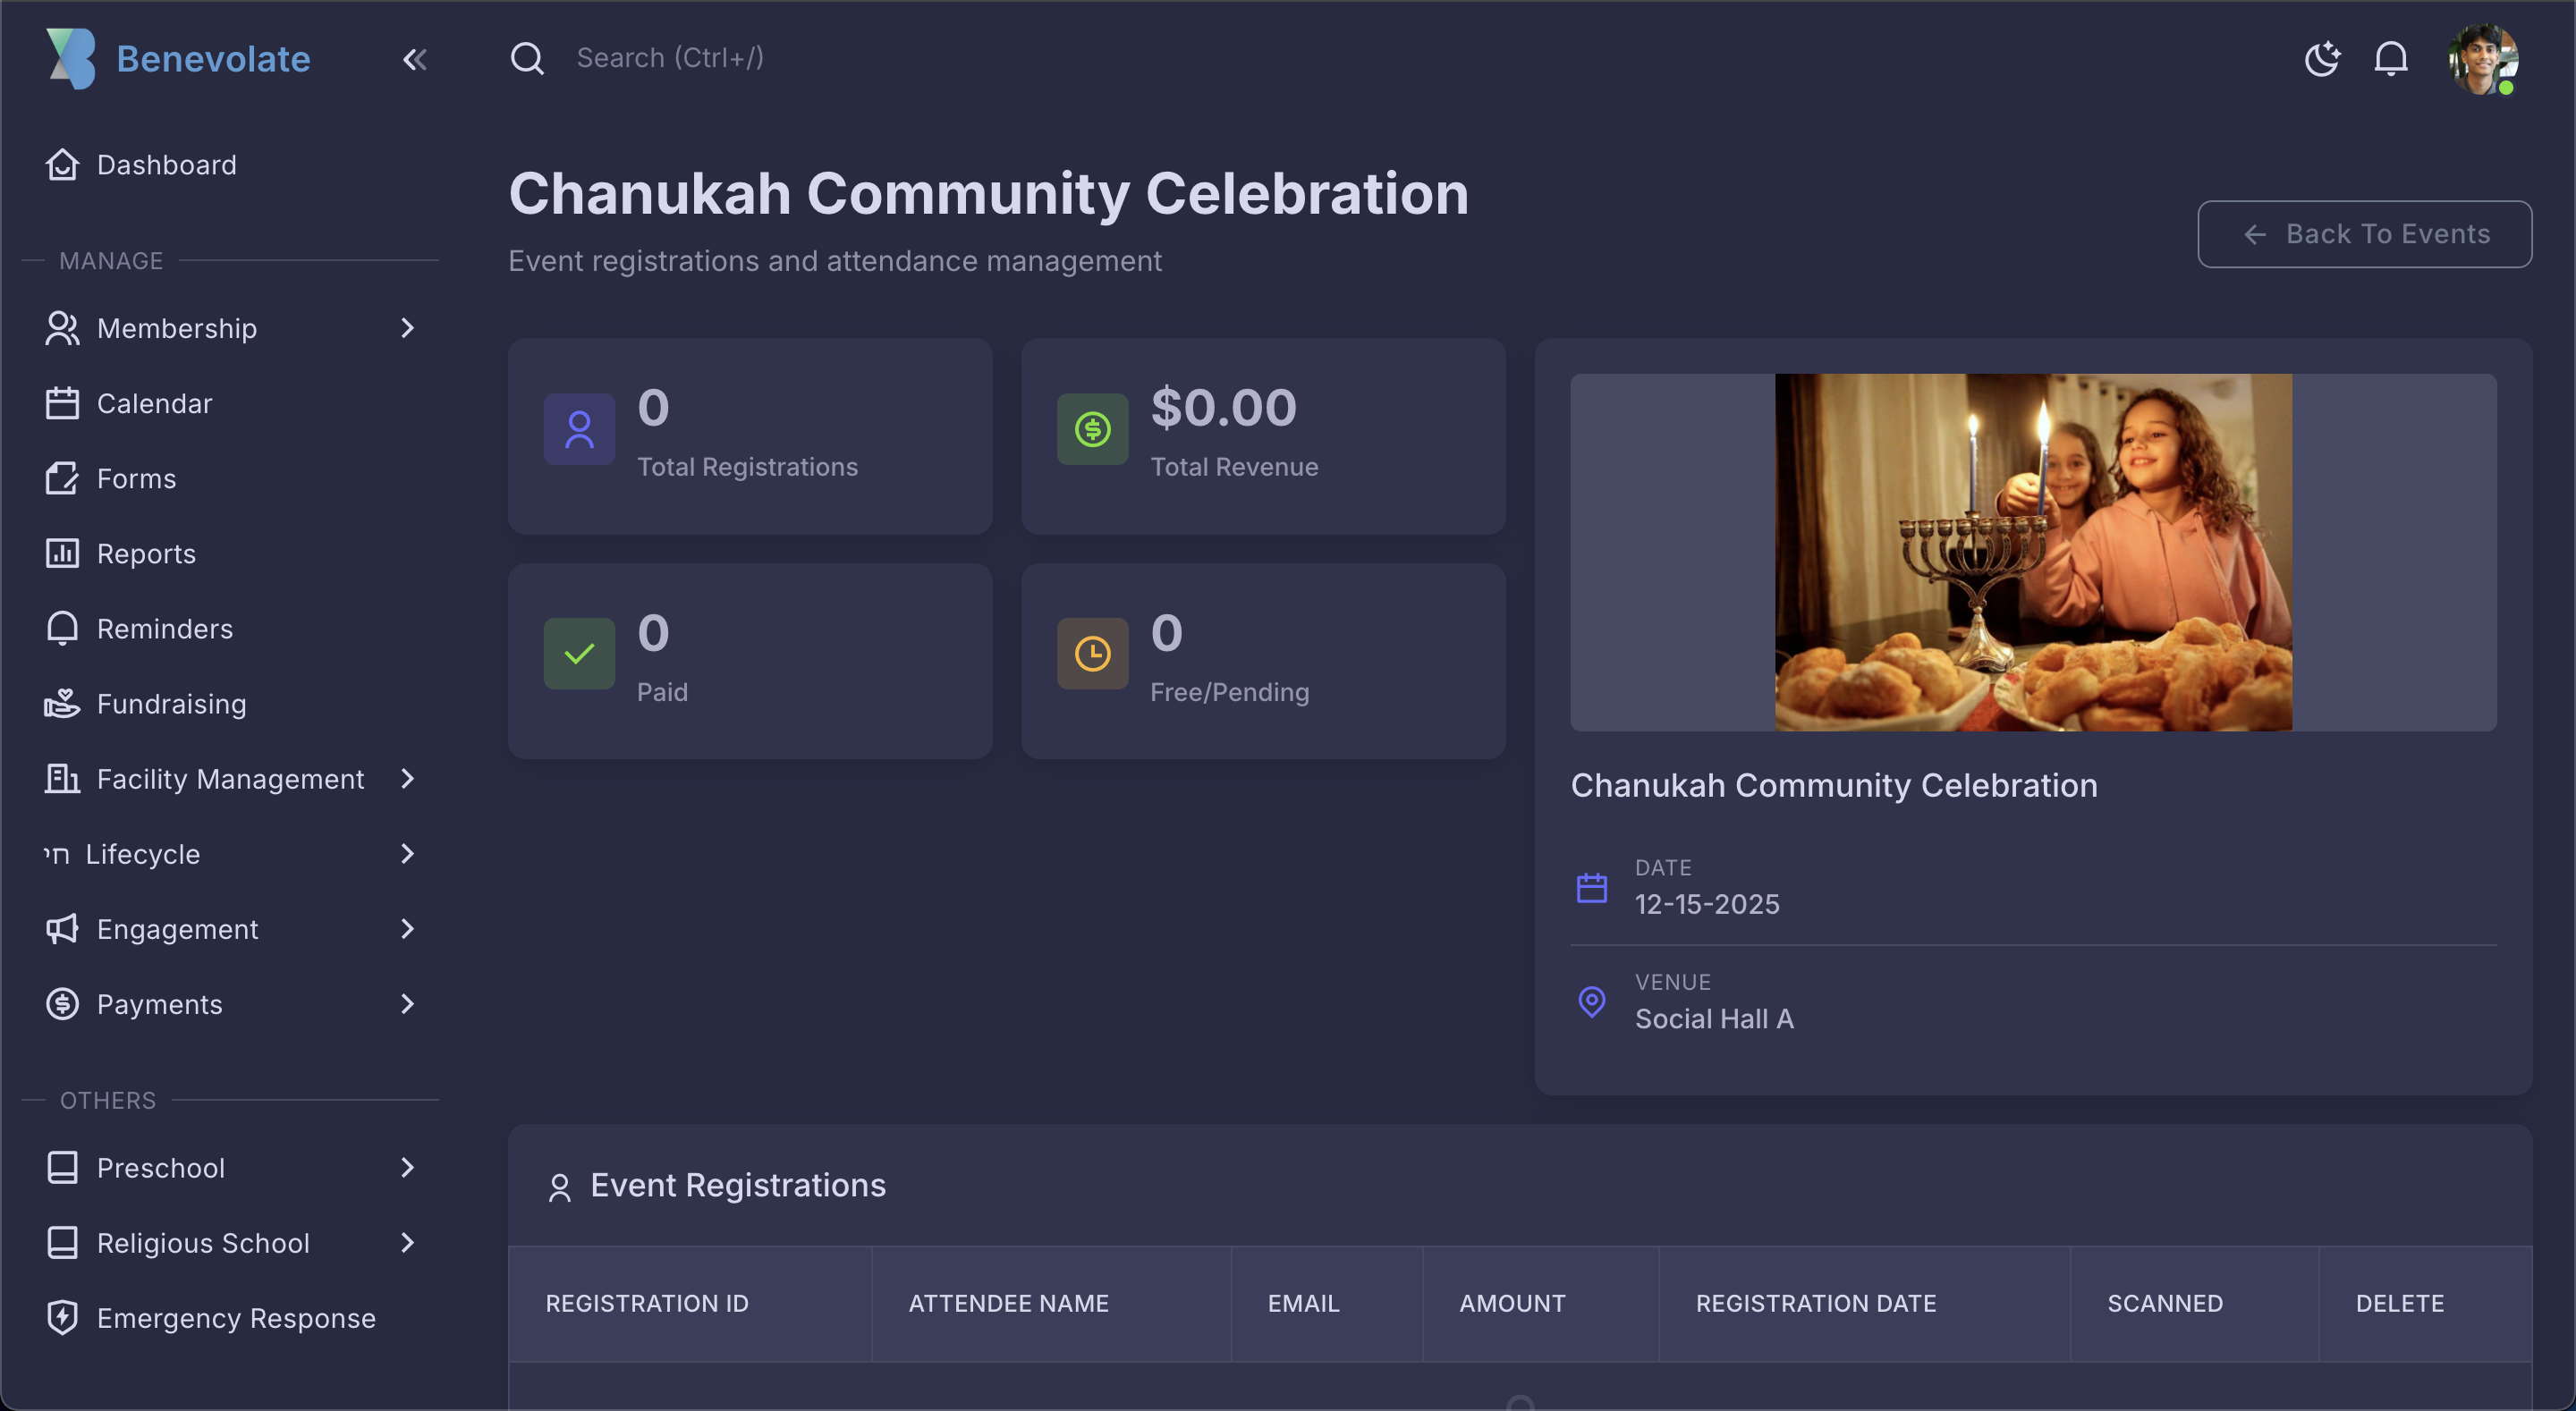Click the Chanukah event photo thumbnail
Image resolution: width=2576 pixels, height=1411 pixels.
click(2033, 552)
